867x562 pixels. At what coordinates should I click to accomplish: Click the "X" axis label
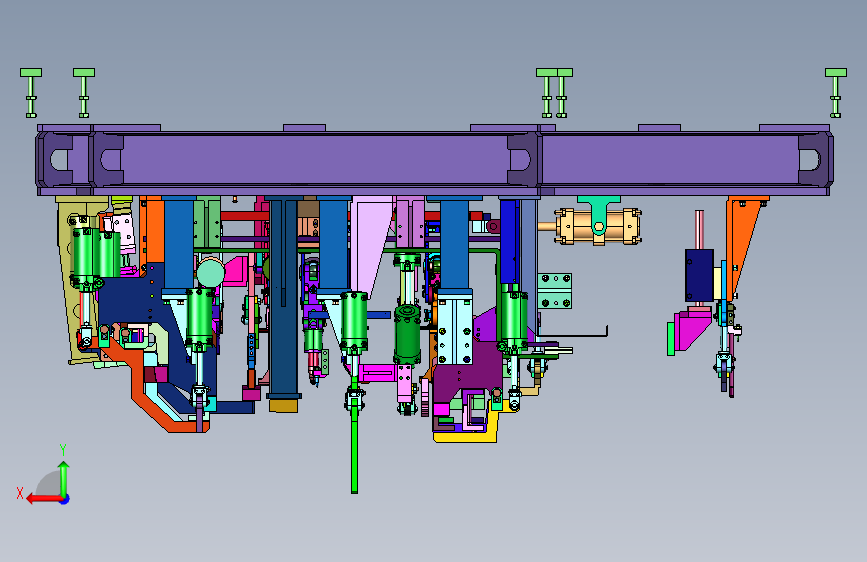tap(20, 493)
